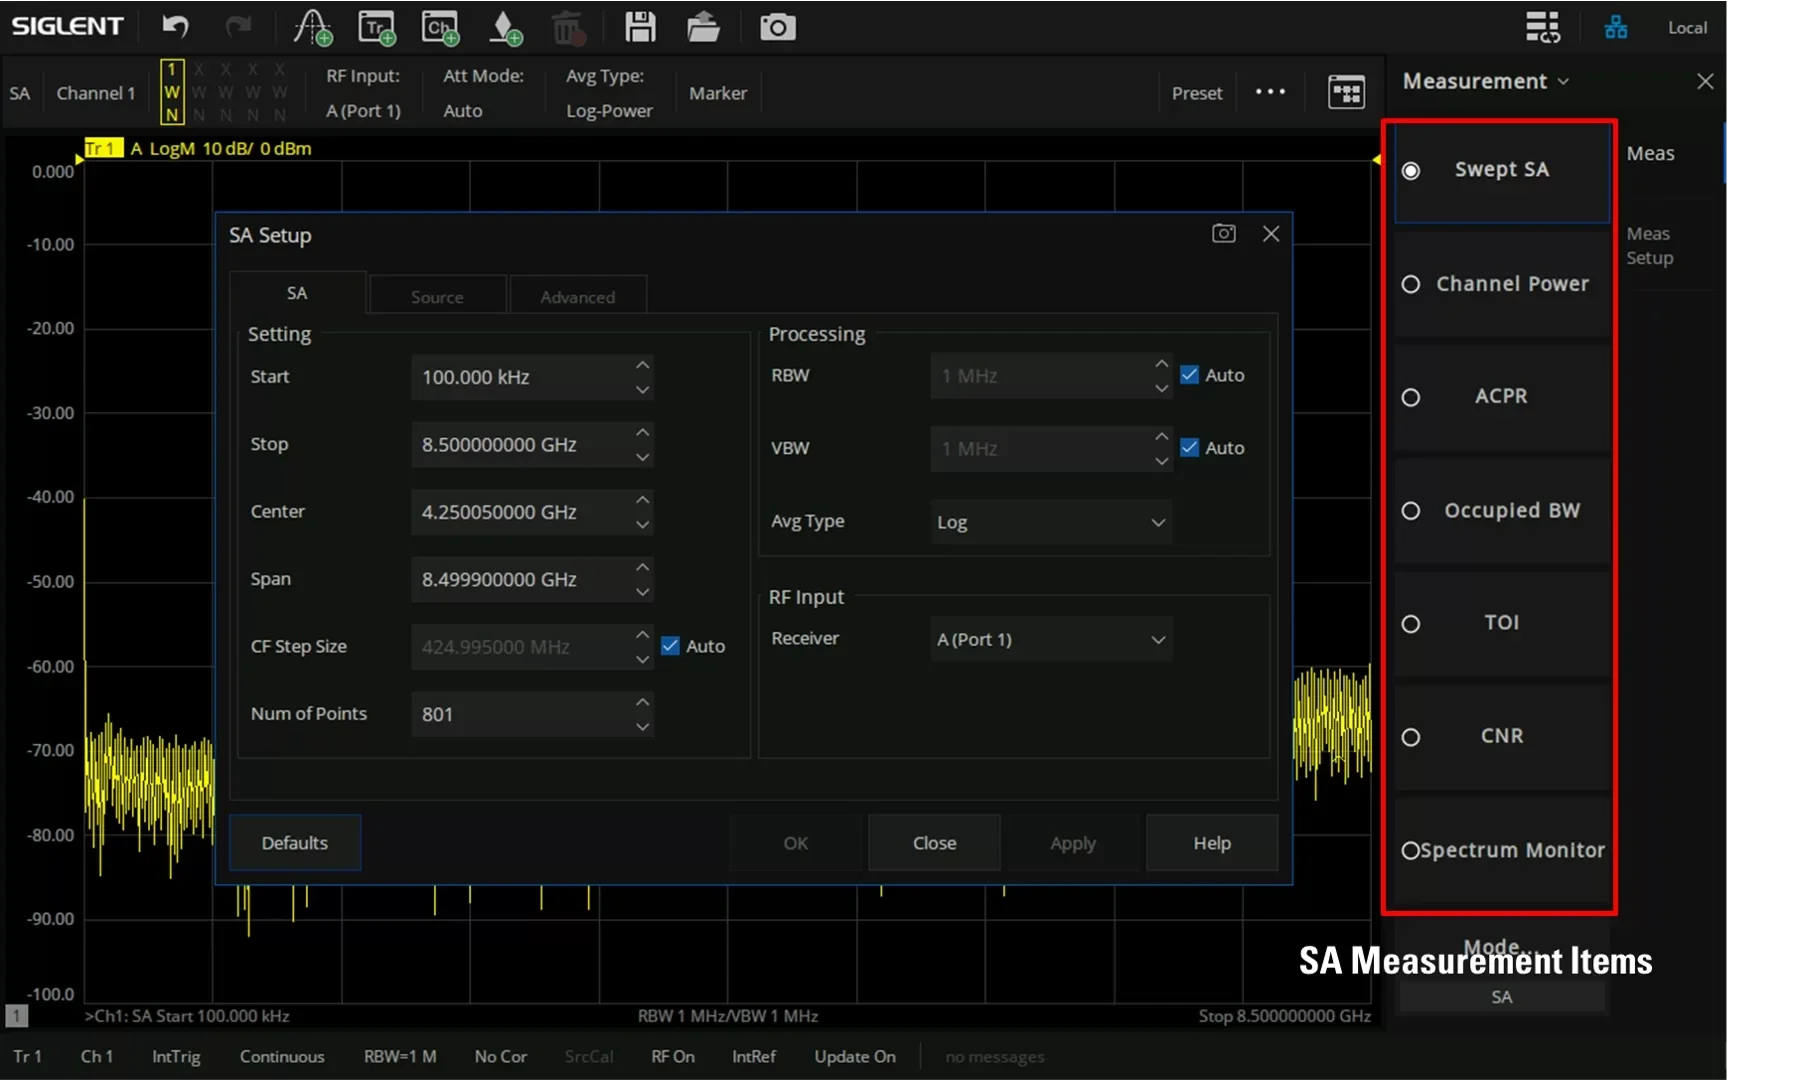
Task: Increment the Num of Points value
Action: [643, 703]
